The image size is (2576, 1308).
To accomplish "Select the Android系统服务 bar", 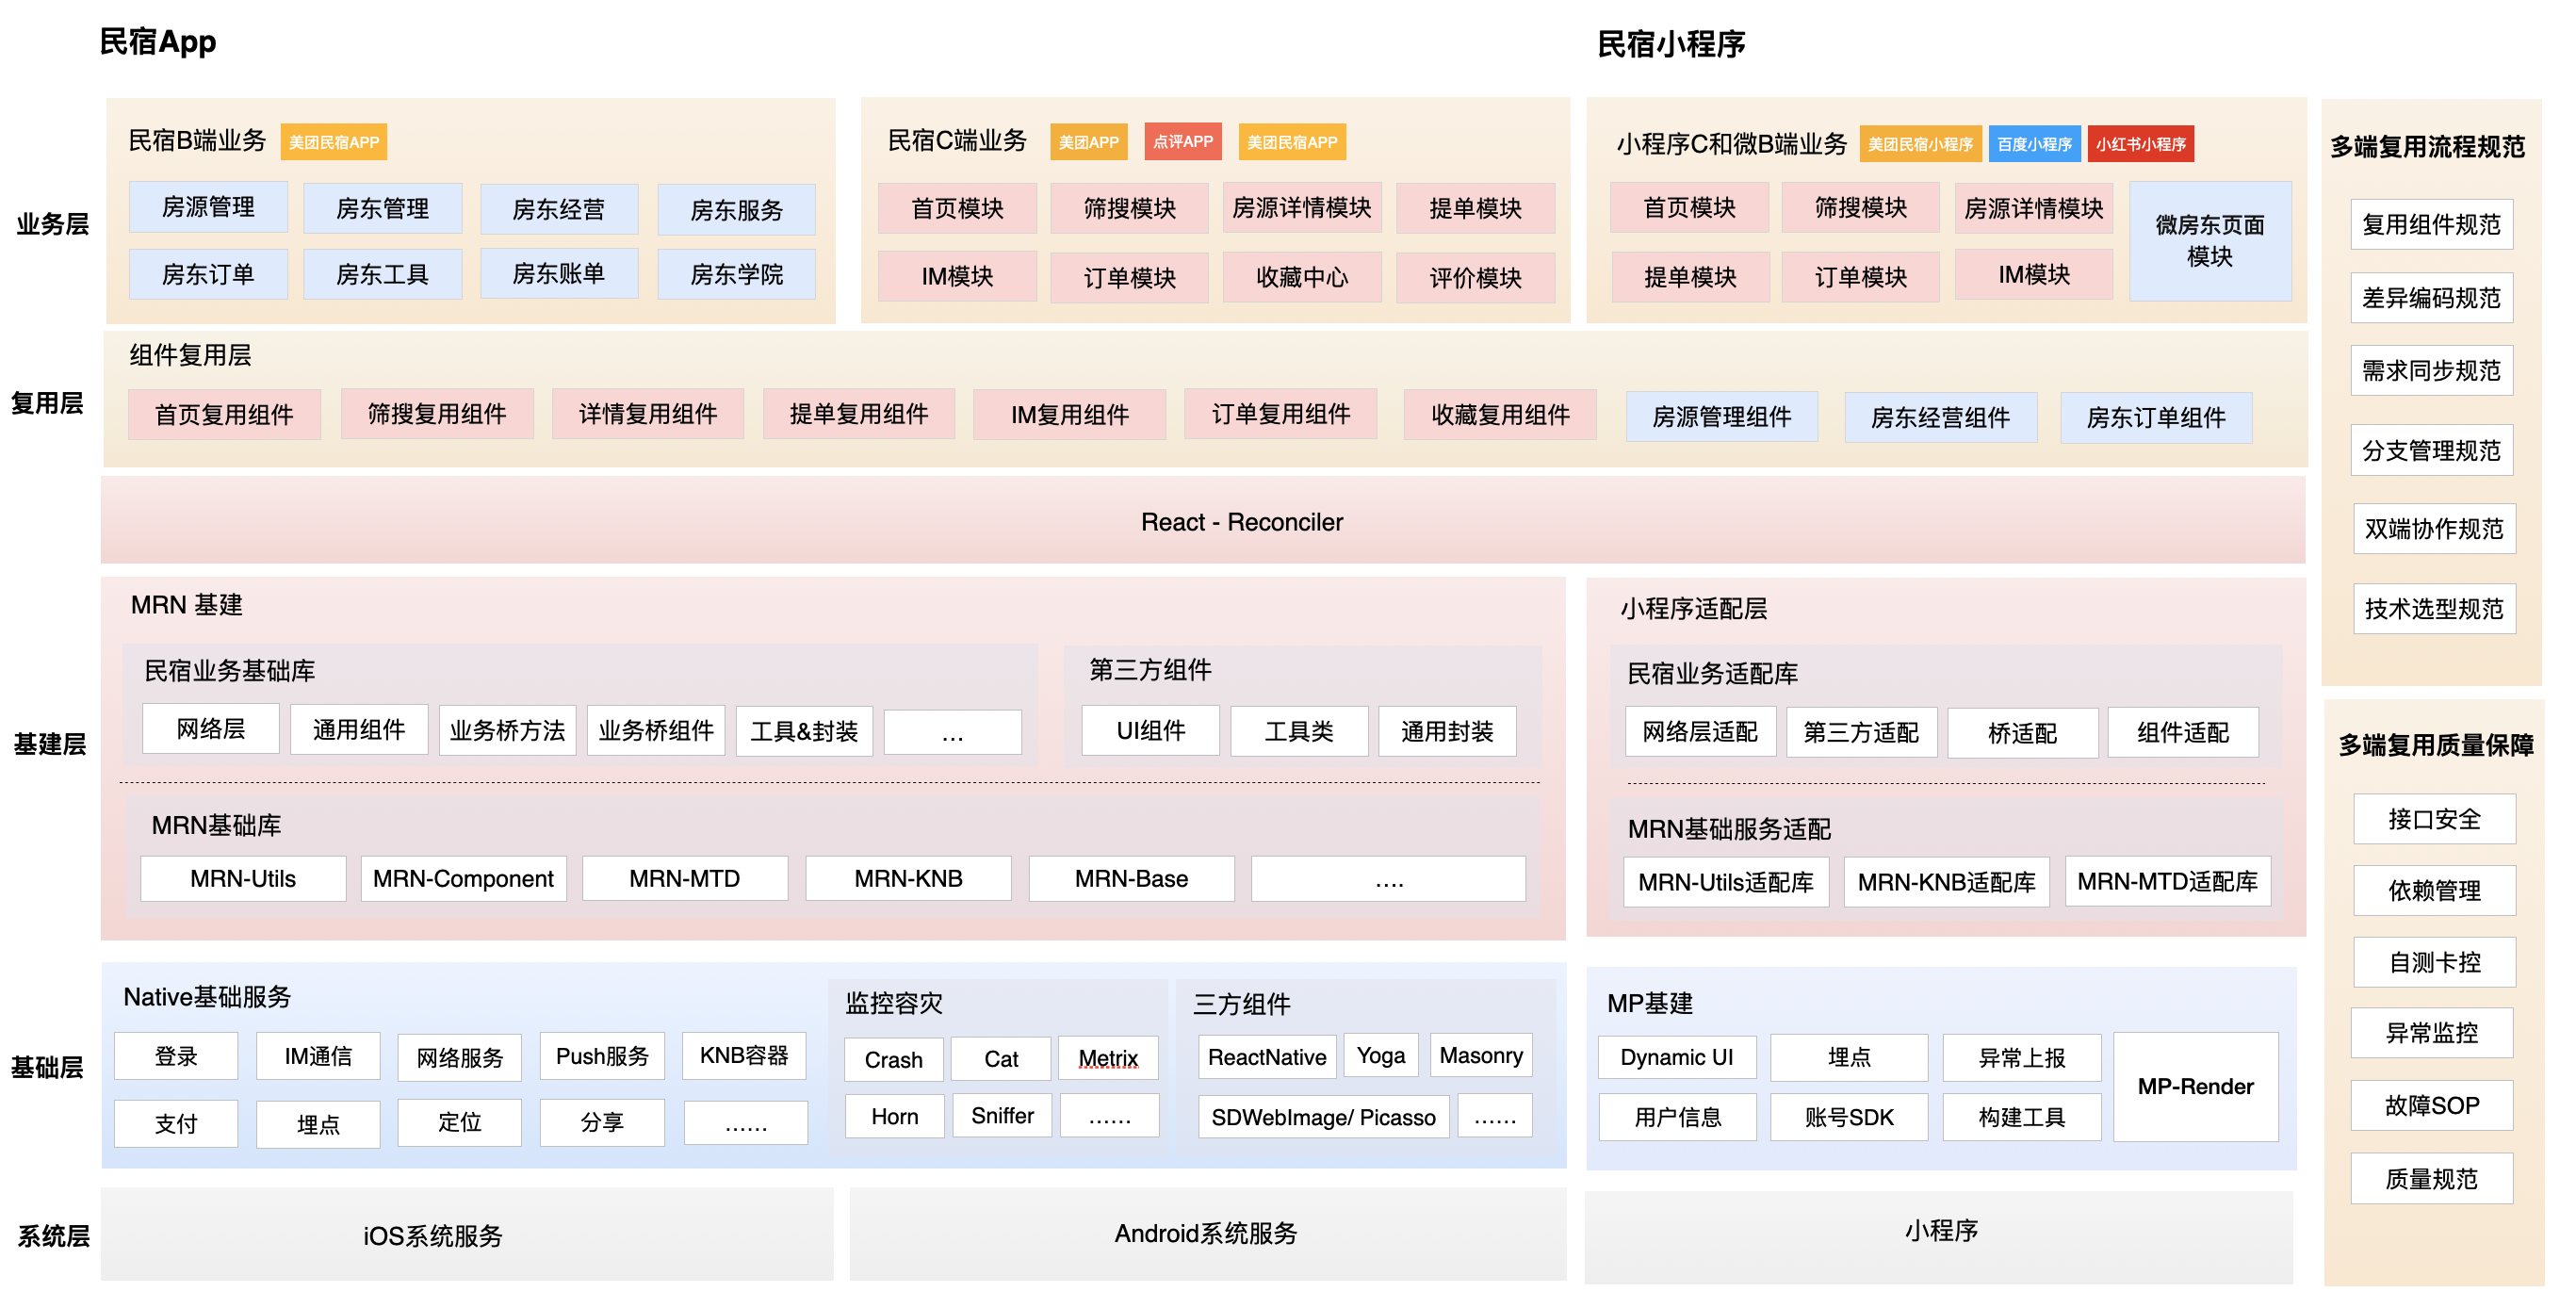I will point(1206,1233).
